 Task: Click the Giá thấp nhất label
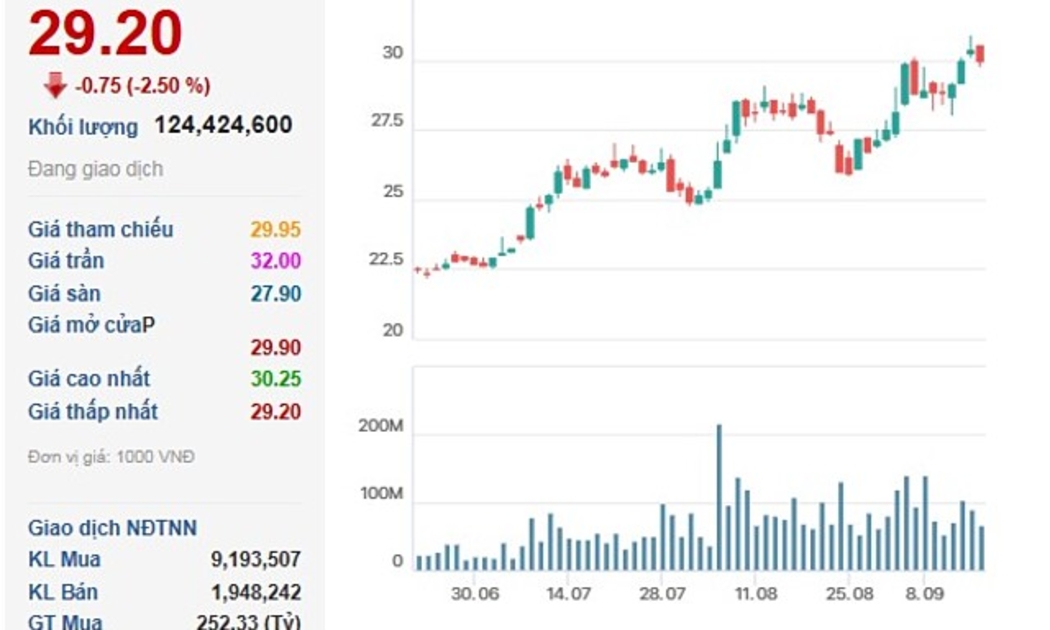pyautogui.click(x=93, y=411)
